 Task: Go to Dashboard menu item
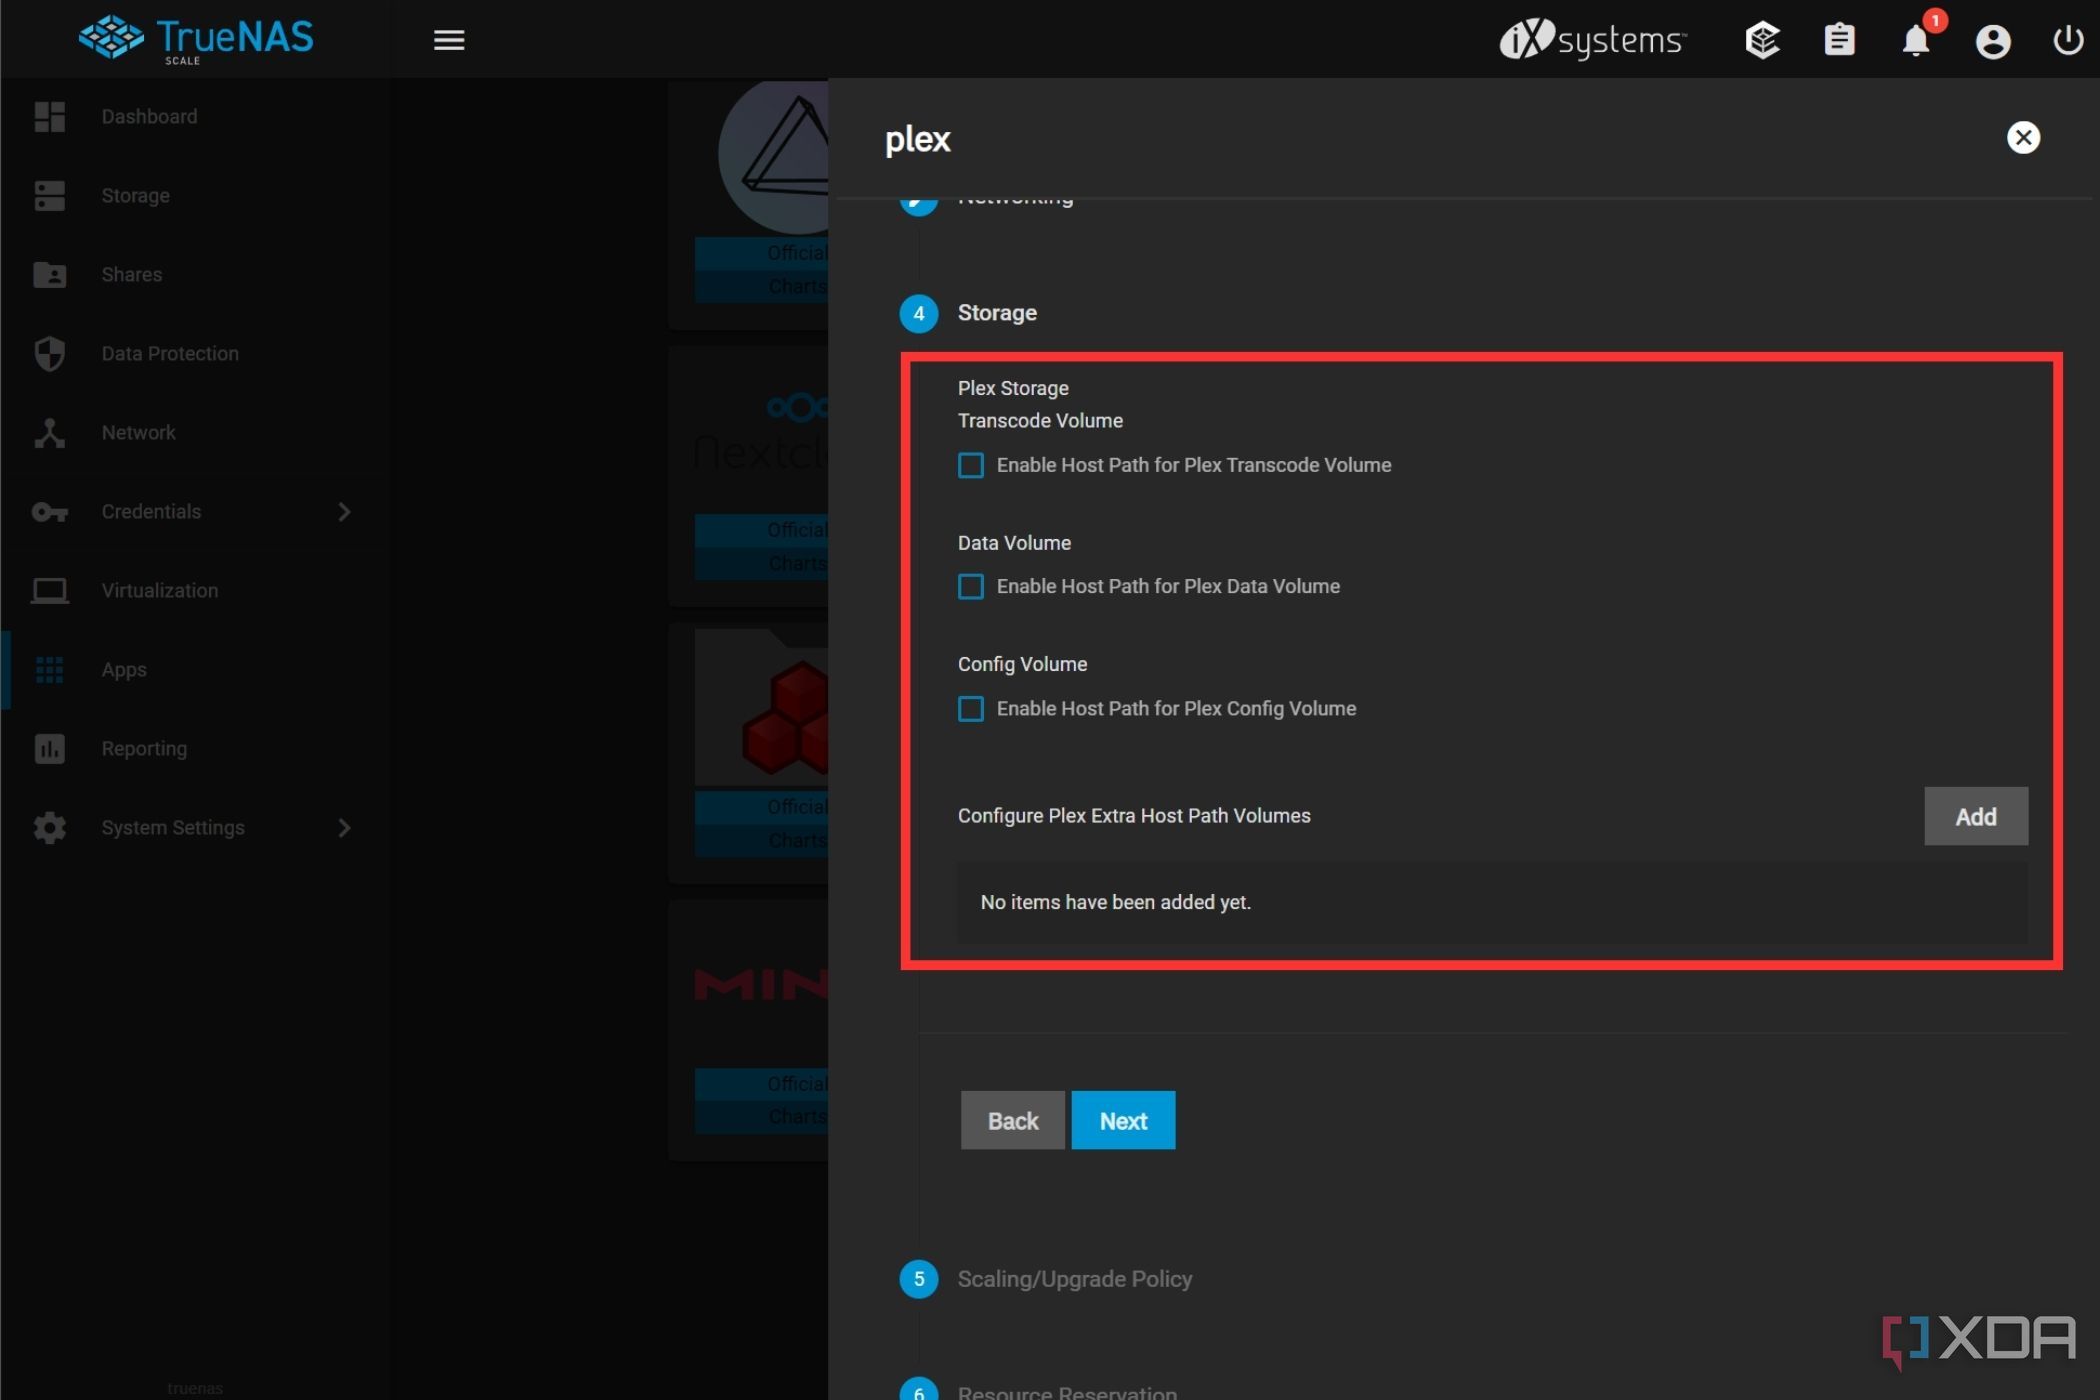coord(149,116)
